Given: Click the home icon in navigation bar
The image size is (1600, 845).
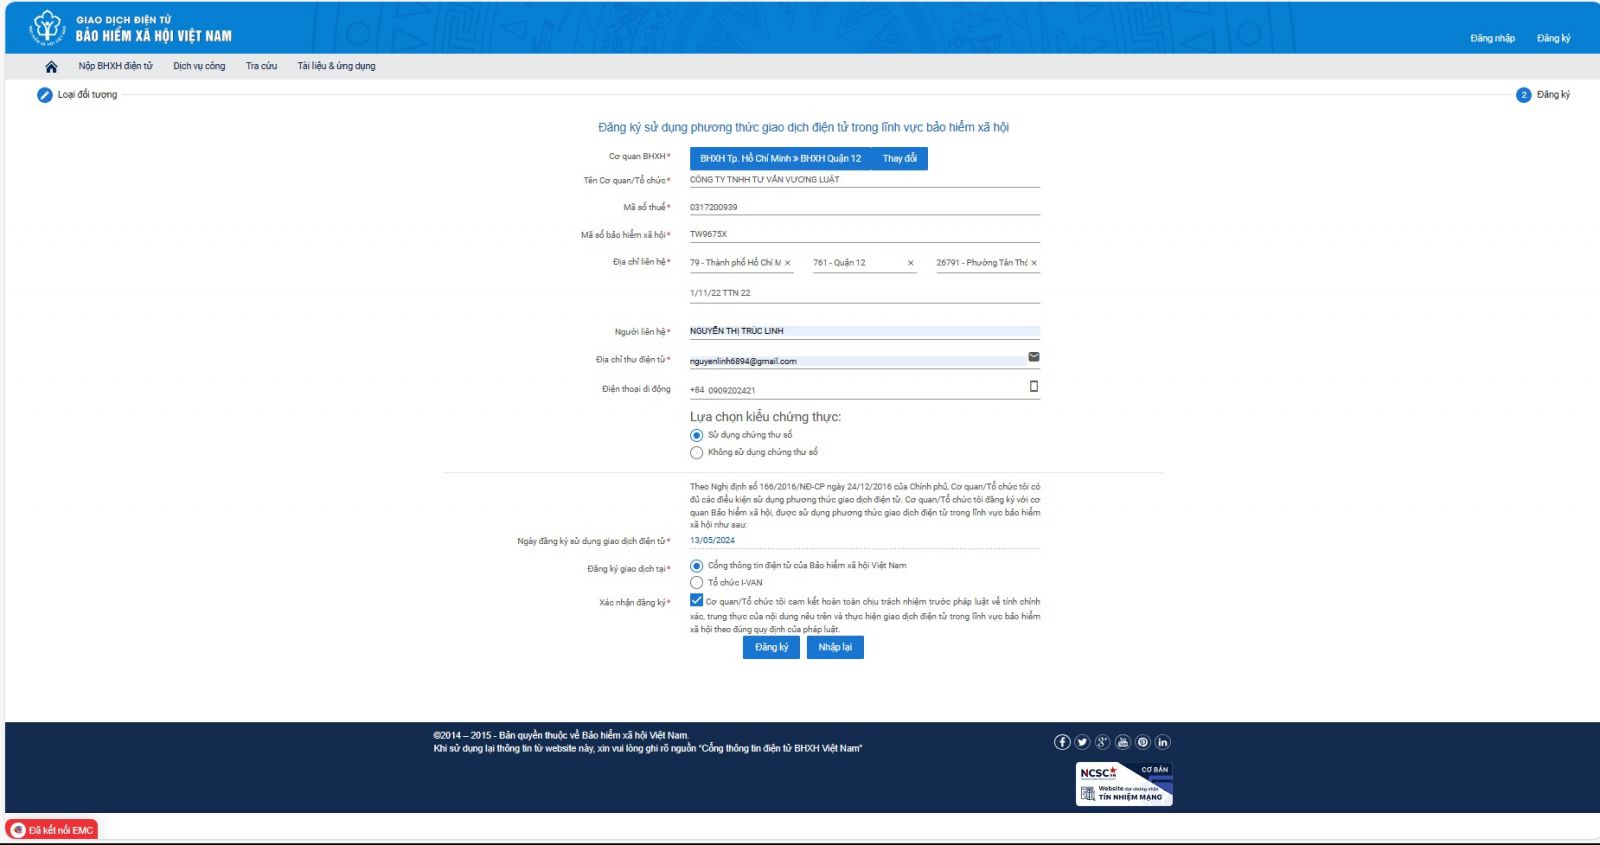Looking at the screenshot, I should pyautogui.click(x=51, y=67).
